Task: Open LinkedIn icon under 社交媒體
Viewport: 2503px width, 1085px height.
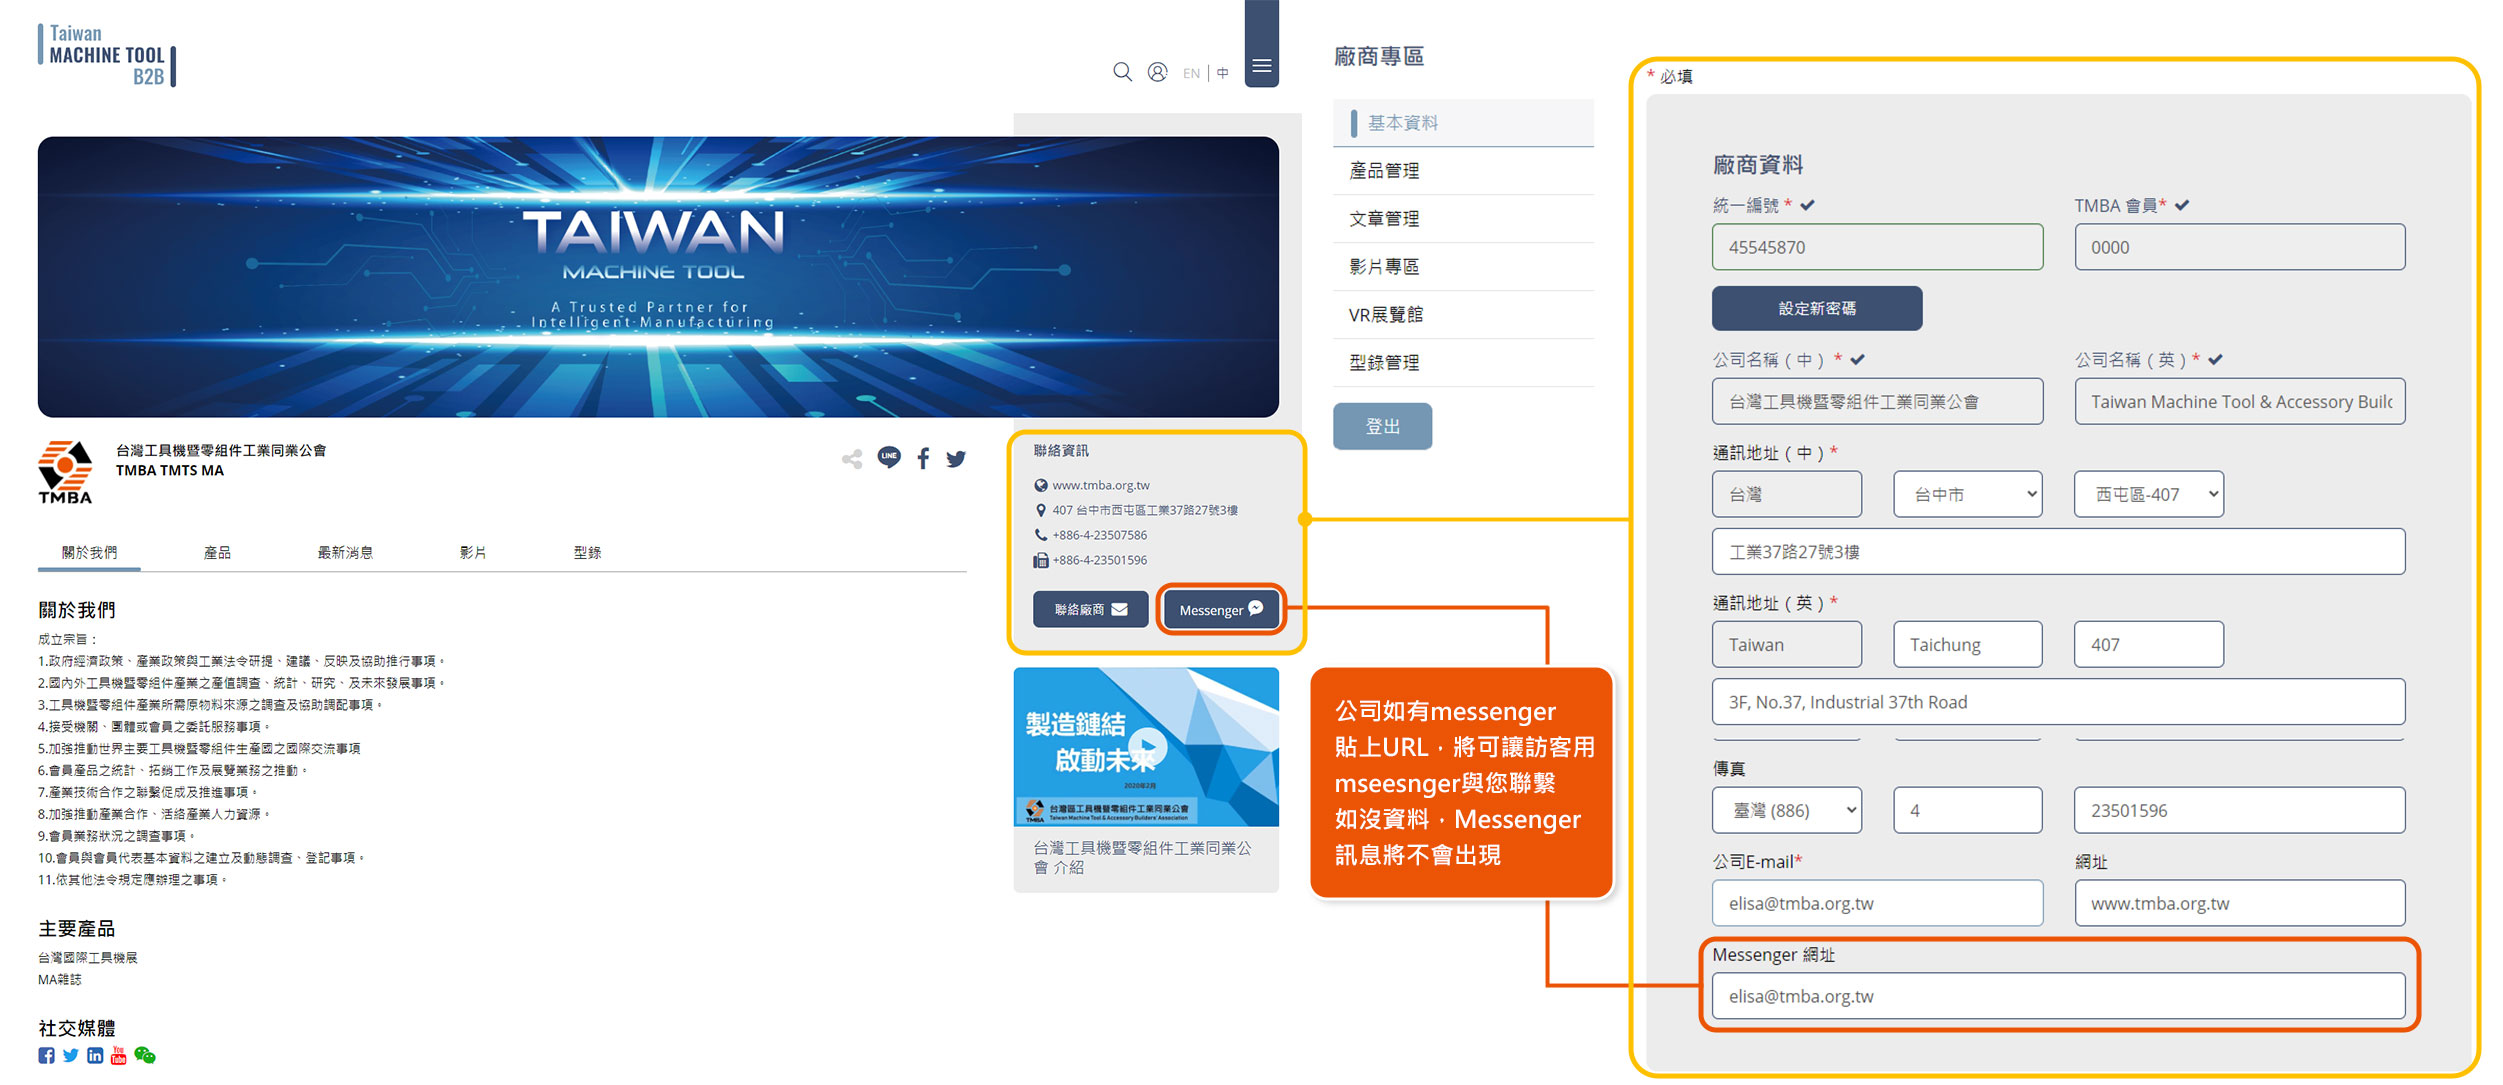Action: 95,1055
